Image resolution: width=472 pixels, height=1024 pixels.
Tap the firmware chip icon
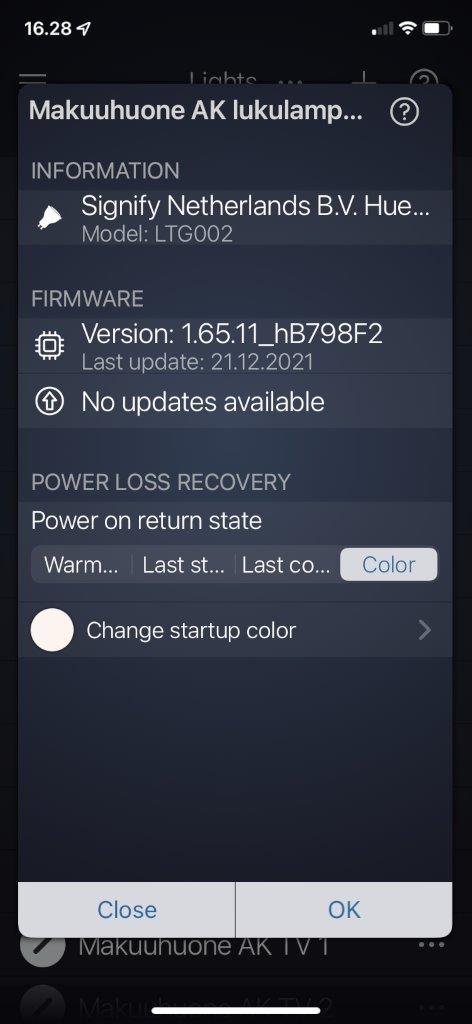tap(50, 346)
